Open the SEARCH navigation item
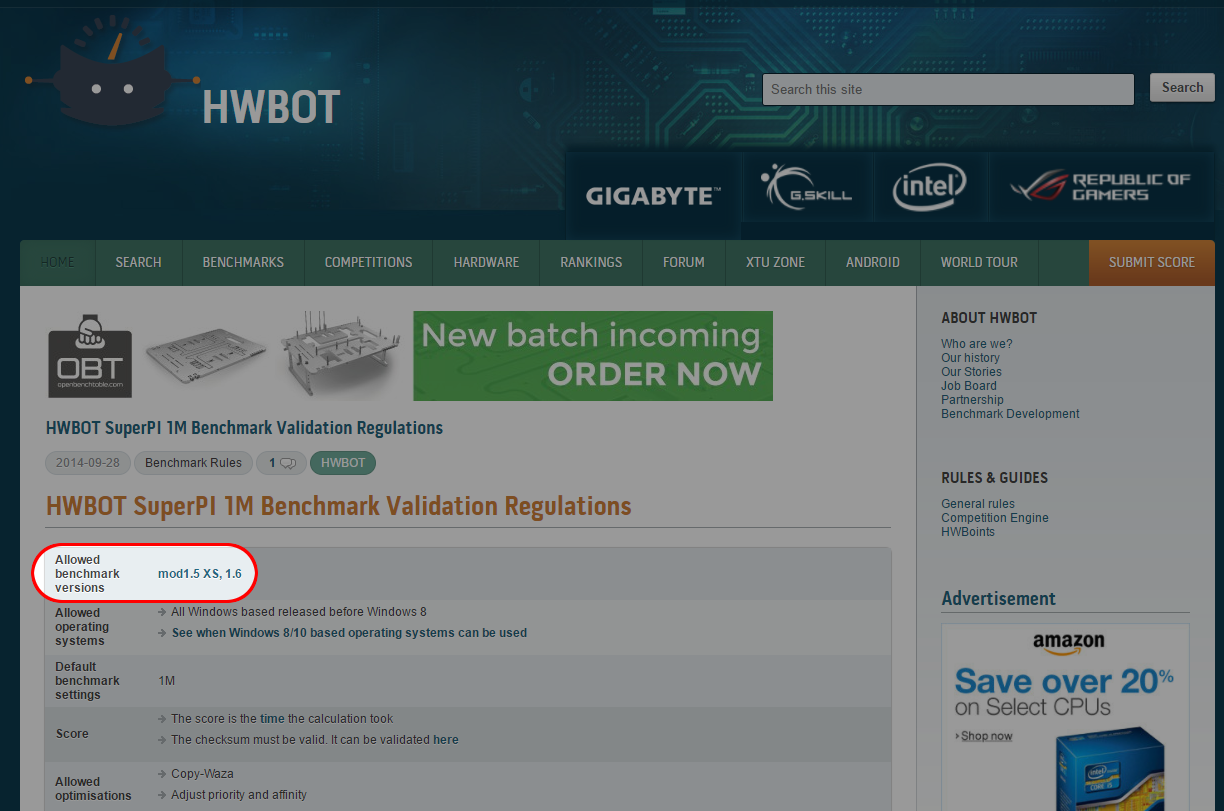 138,262
